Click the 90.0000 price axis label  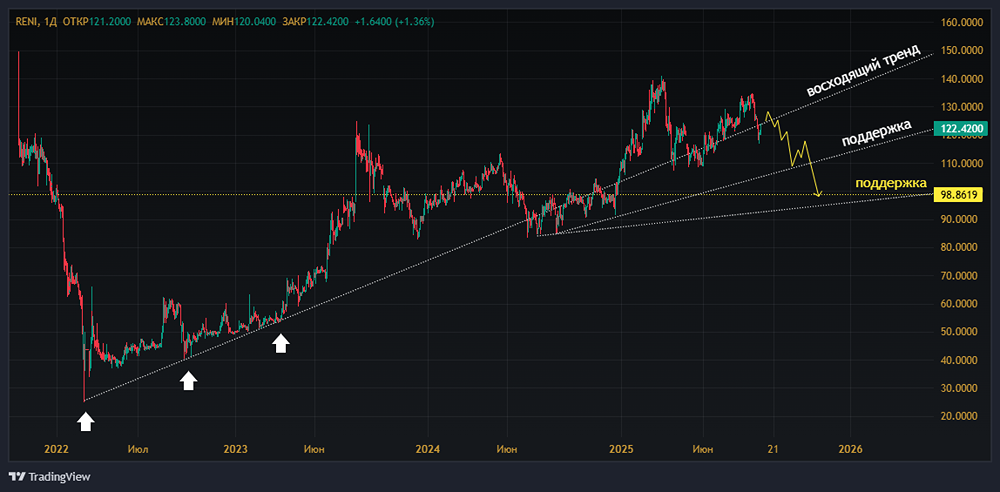[959, 220]
